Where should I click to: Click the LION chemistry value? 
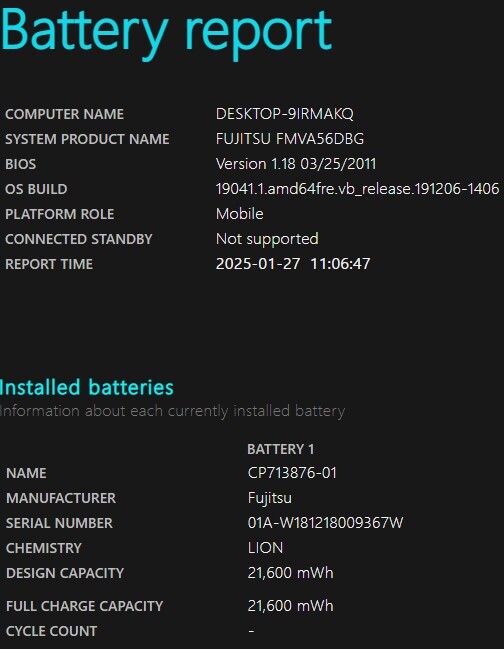click(x=265, y=548)
